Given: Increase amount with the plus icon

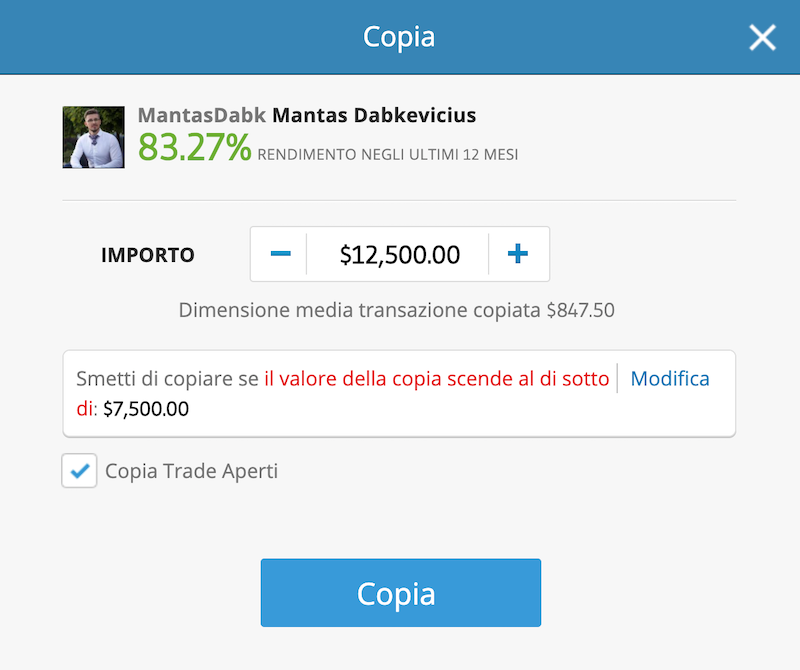Looking at the screenshot, I should [517, 254].
